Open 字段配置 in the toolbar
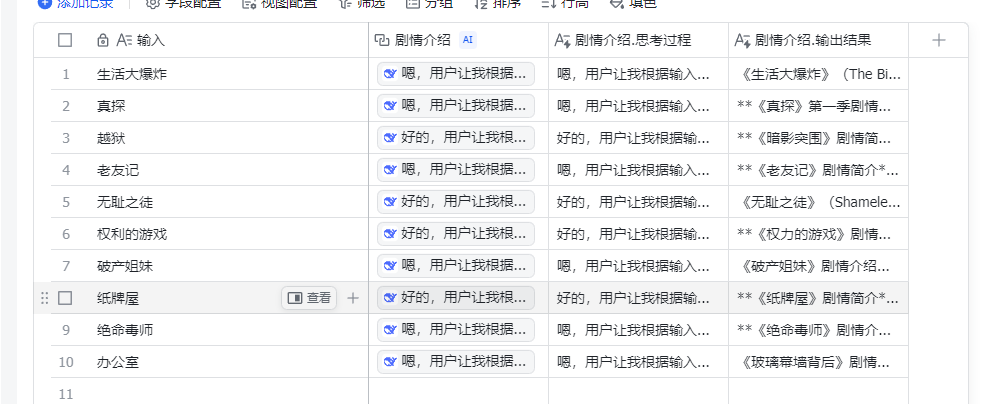 pos(184,3)
